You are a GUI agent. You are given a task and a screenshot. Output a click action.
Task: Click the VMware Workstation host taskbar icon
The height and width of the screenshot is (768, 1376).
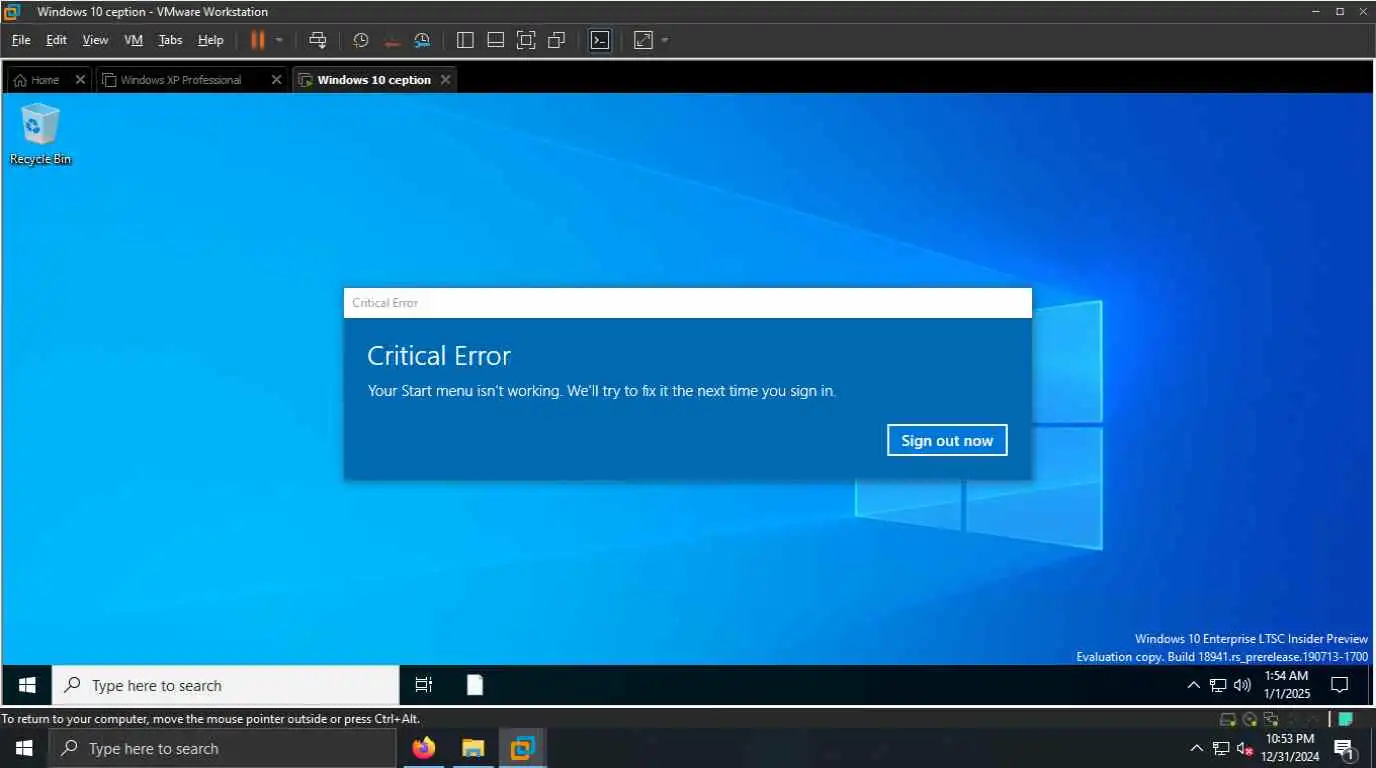point(522,748)
